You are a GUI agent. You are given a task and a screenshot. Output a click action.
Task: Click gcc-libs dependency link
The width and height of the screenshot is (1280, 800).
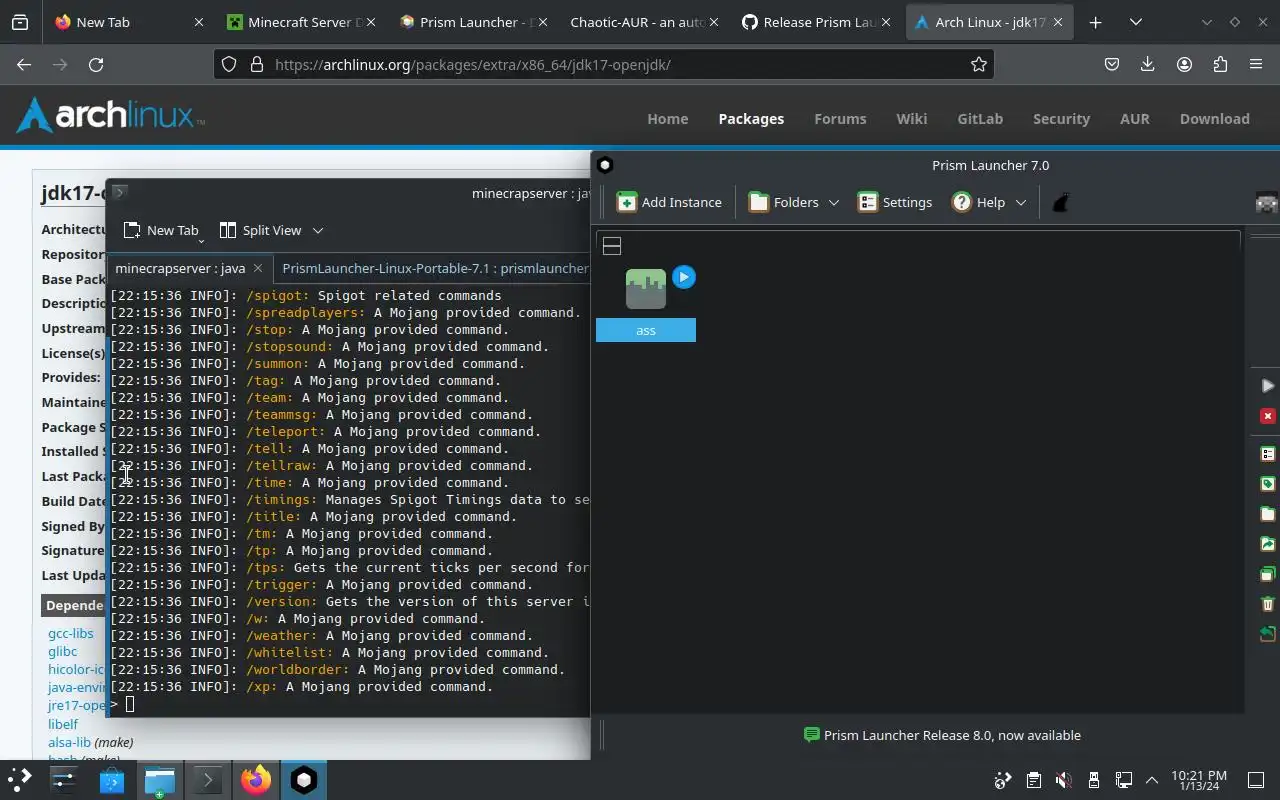tap(70, 633)
